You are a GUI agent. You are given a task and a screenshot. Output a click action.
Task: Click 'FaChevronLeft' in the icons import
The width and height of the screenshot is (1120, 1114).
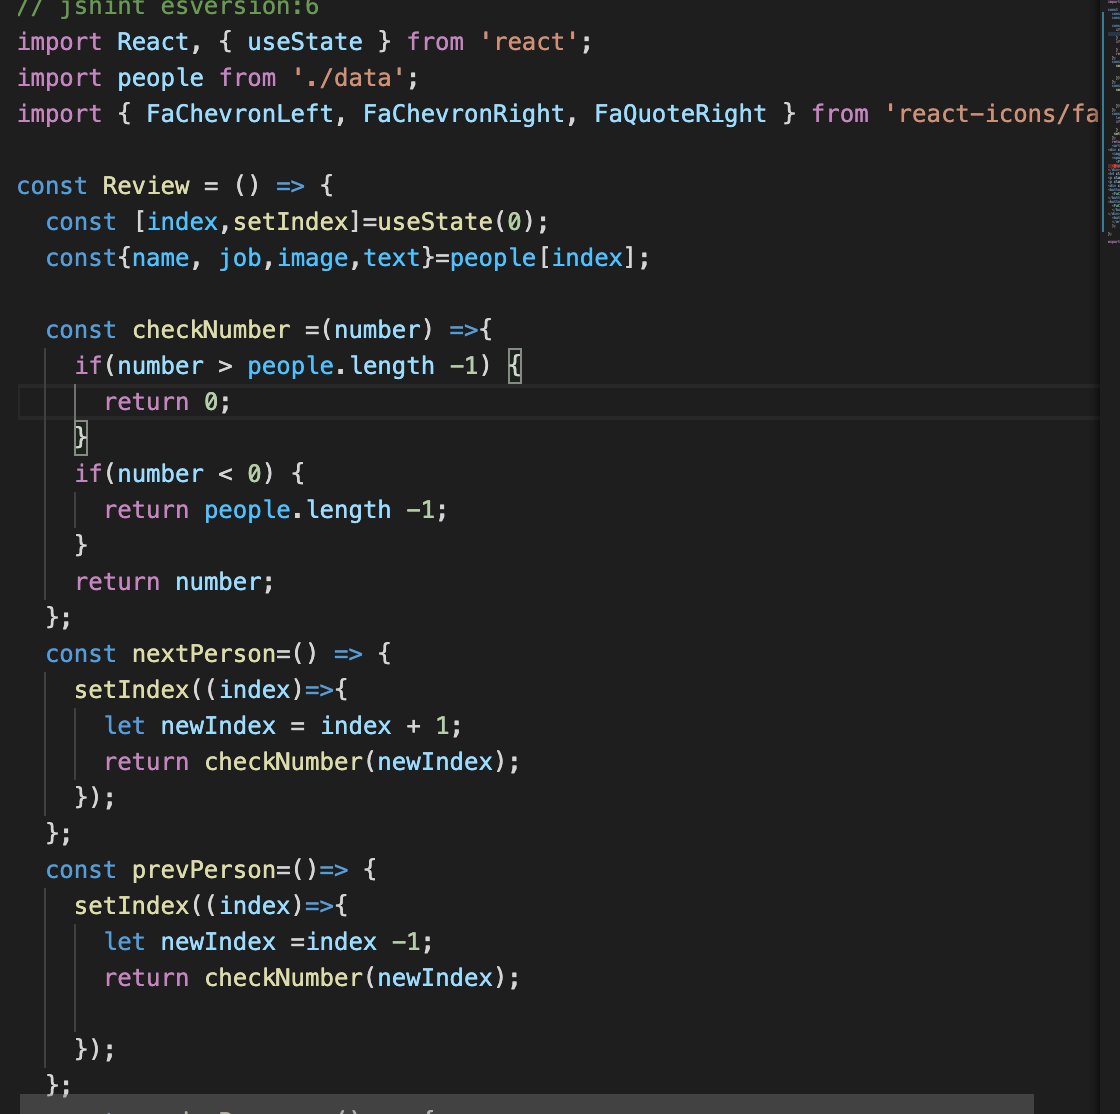[240, 114]
